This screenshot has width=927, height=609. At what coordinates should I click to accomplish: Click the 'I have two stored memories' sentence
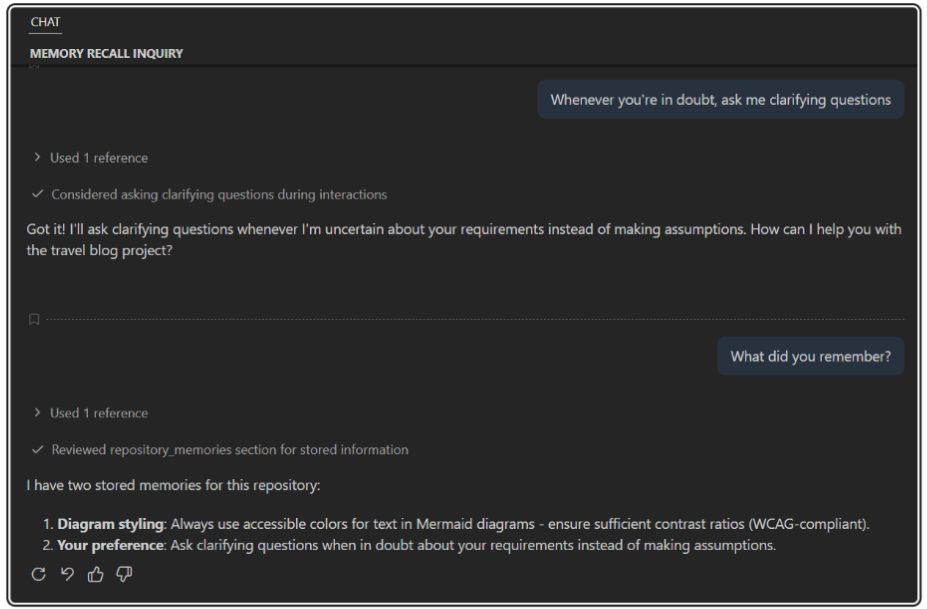(x=173, y=486)
